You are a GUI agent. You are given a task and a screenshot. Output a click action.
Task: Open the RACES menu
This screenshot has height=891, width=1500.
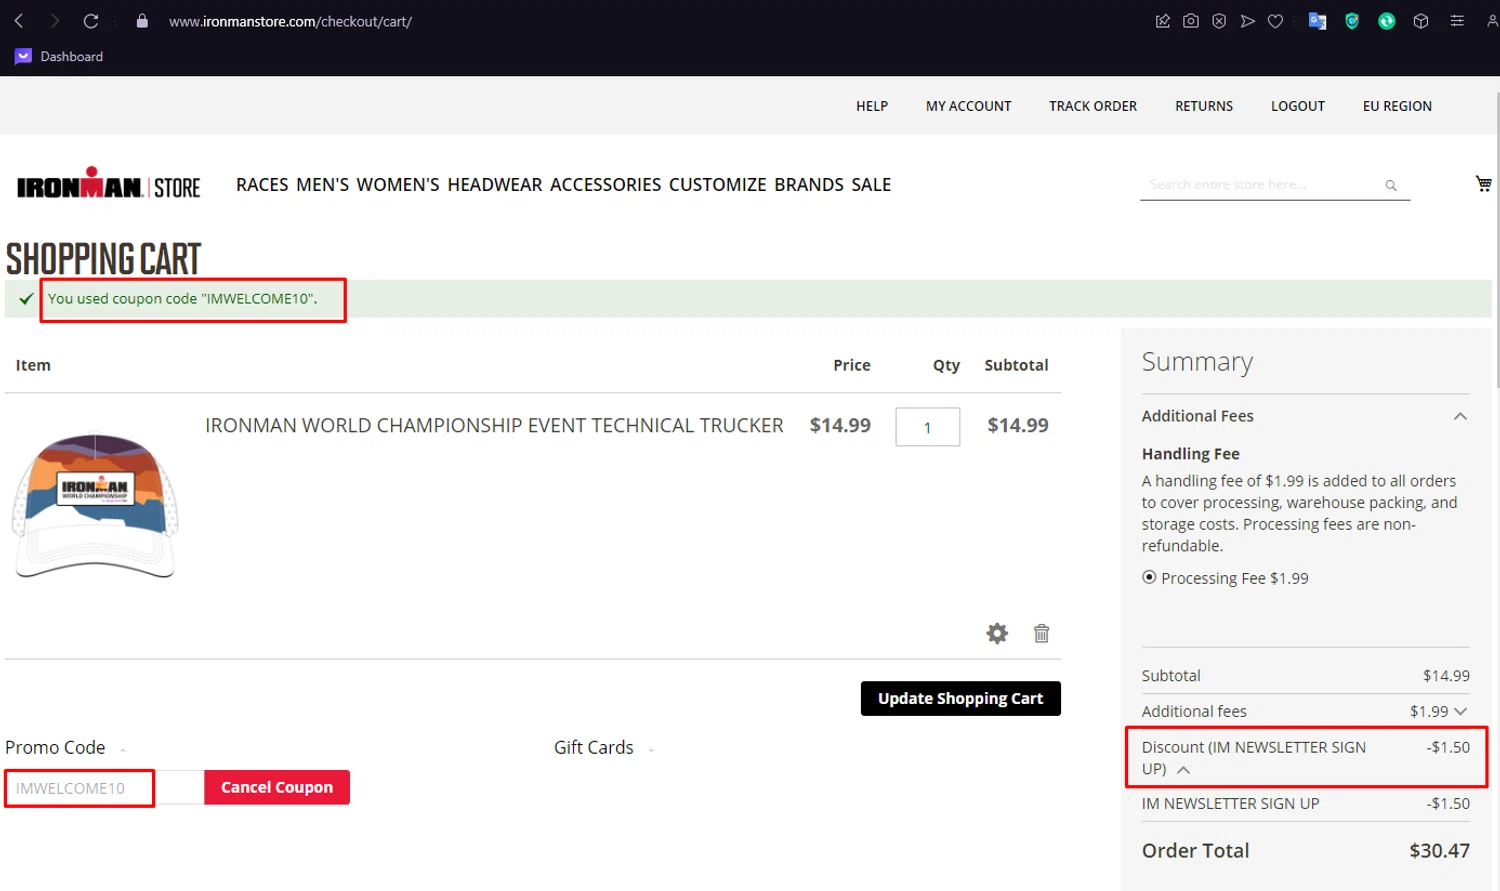(262, 185)
